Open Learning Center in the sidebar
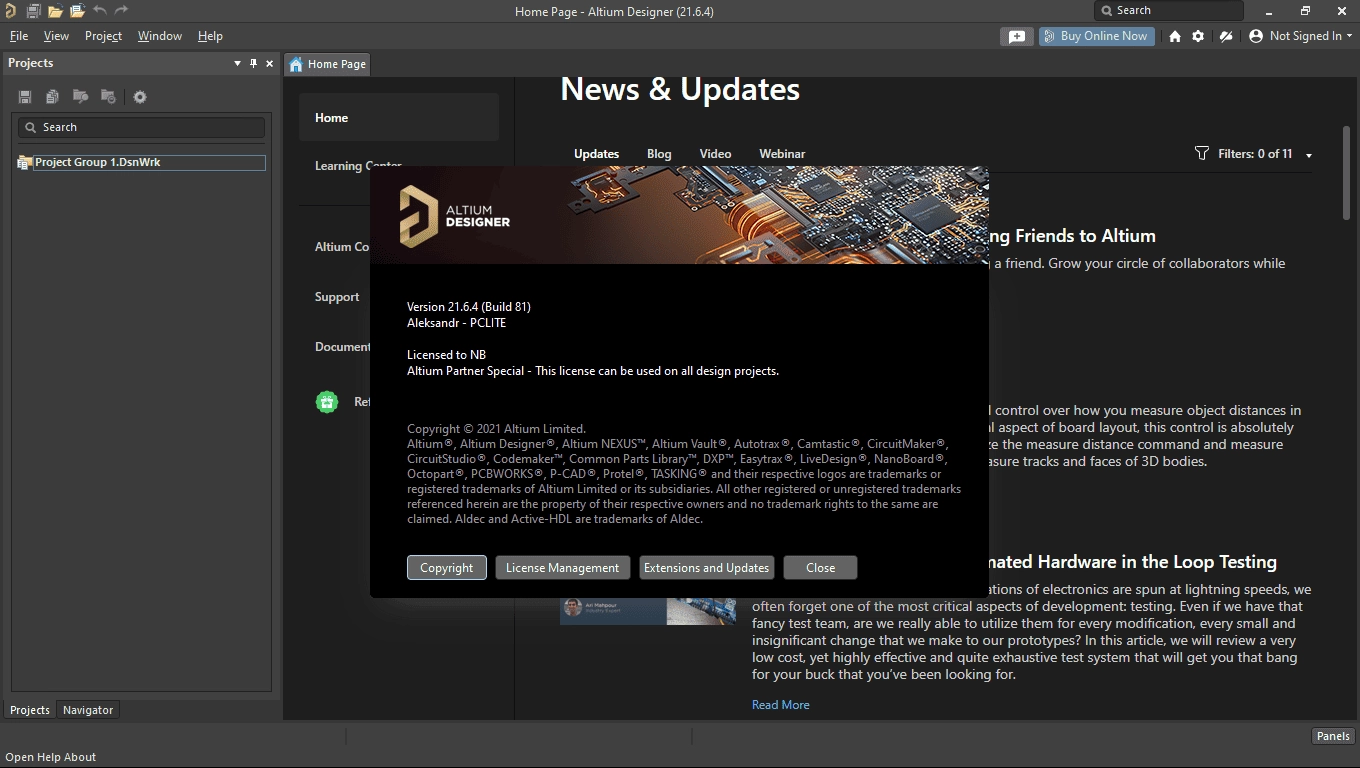The height and width of the screenshot is (768, 1360). [x=358, y=166]
